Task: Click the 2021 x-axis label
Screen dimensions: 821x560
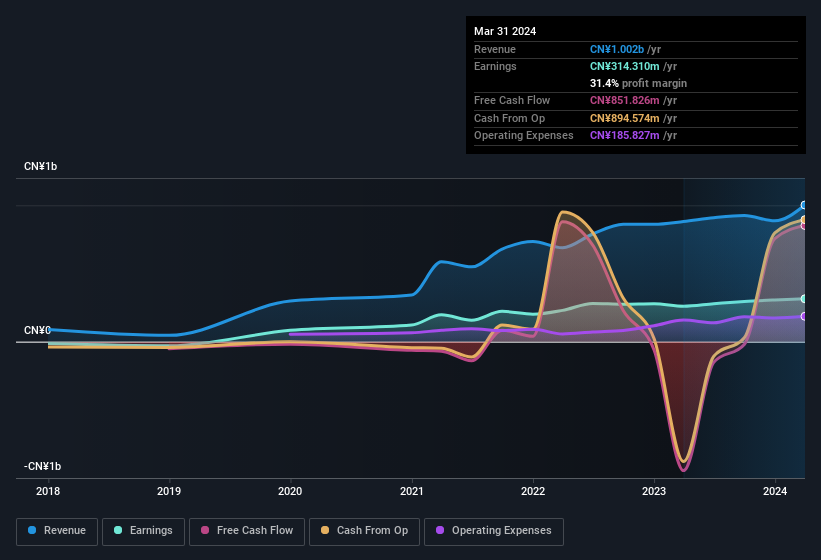Action: (412, 491)
